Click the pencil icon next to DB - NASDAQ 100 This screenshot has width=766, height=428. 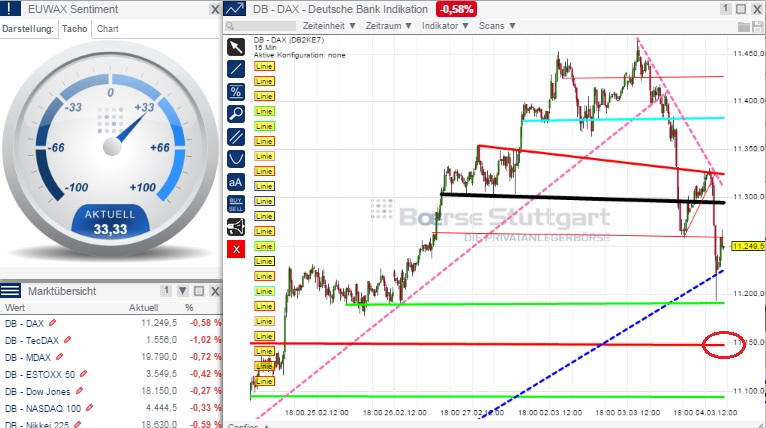[89, 407]
